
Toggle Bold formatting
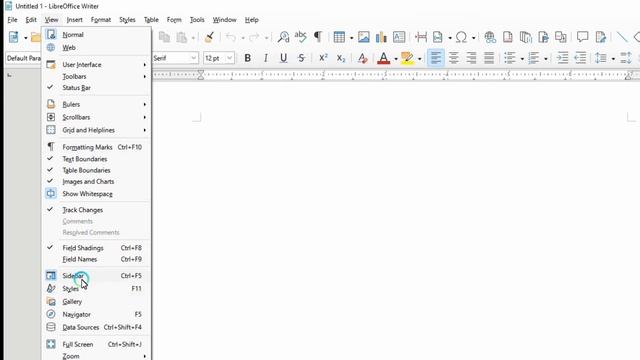tap(247, 58)
